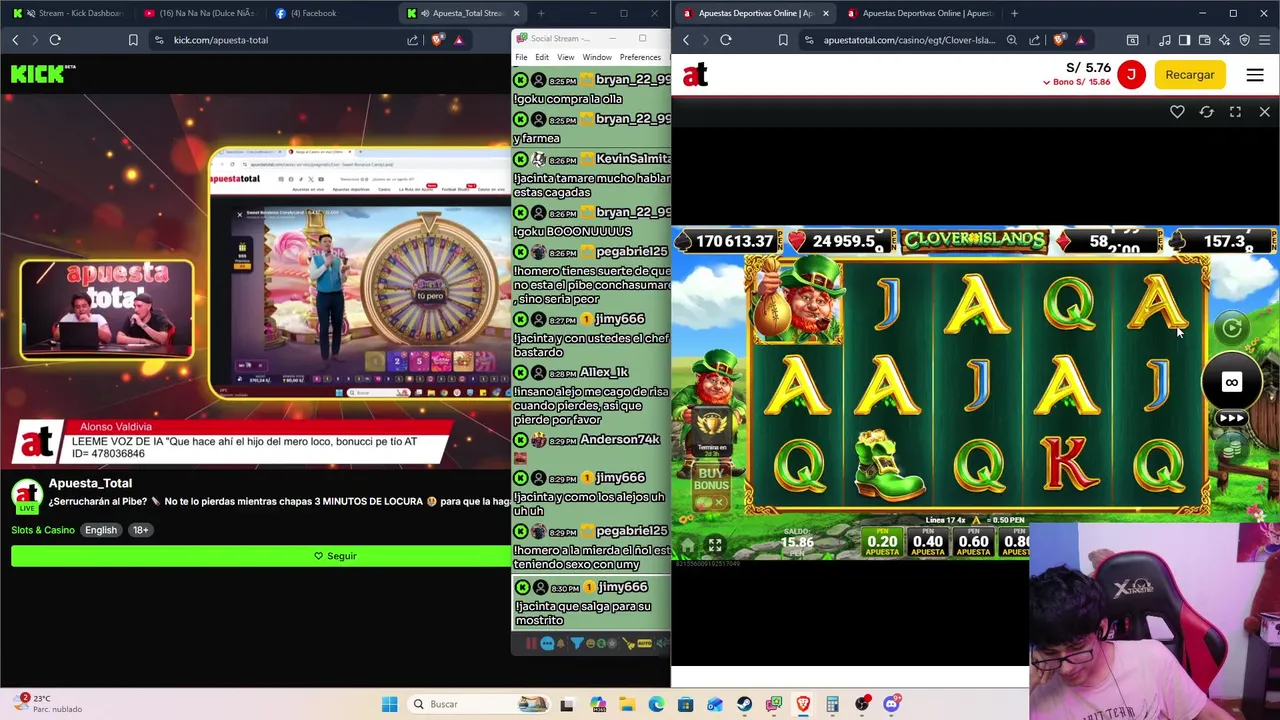
Task: Toggle turbo fast-forward spin mode
Action: (1232, 418)
